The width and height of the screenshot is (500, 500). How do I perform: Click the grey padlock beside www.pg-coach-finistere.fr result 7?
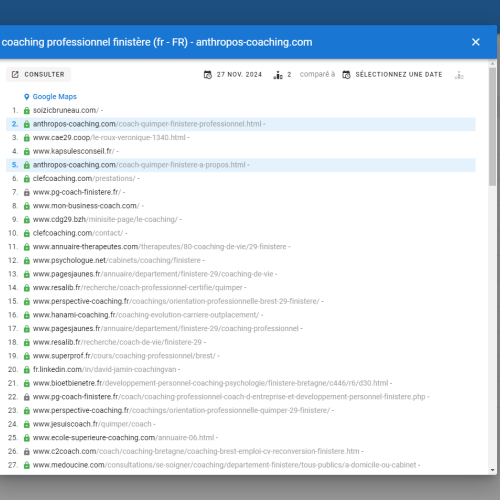click(x=27, y=192)
